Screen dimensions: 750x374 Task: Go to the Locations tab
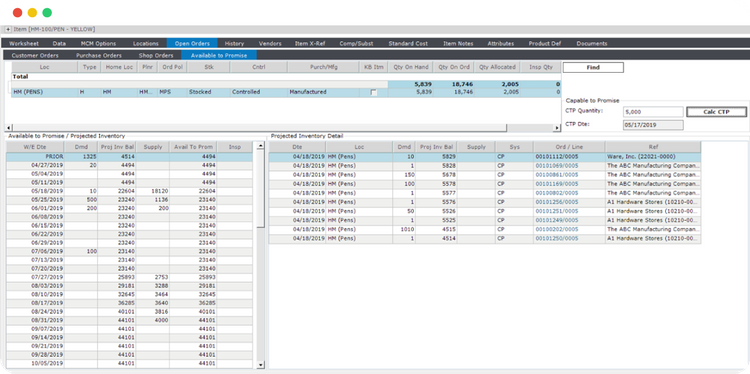(x=146, y=43)
